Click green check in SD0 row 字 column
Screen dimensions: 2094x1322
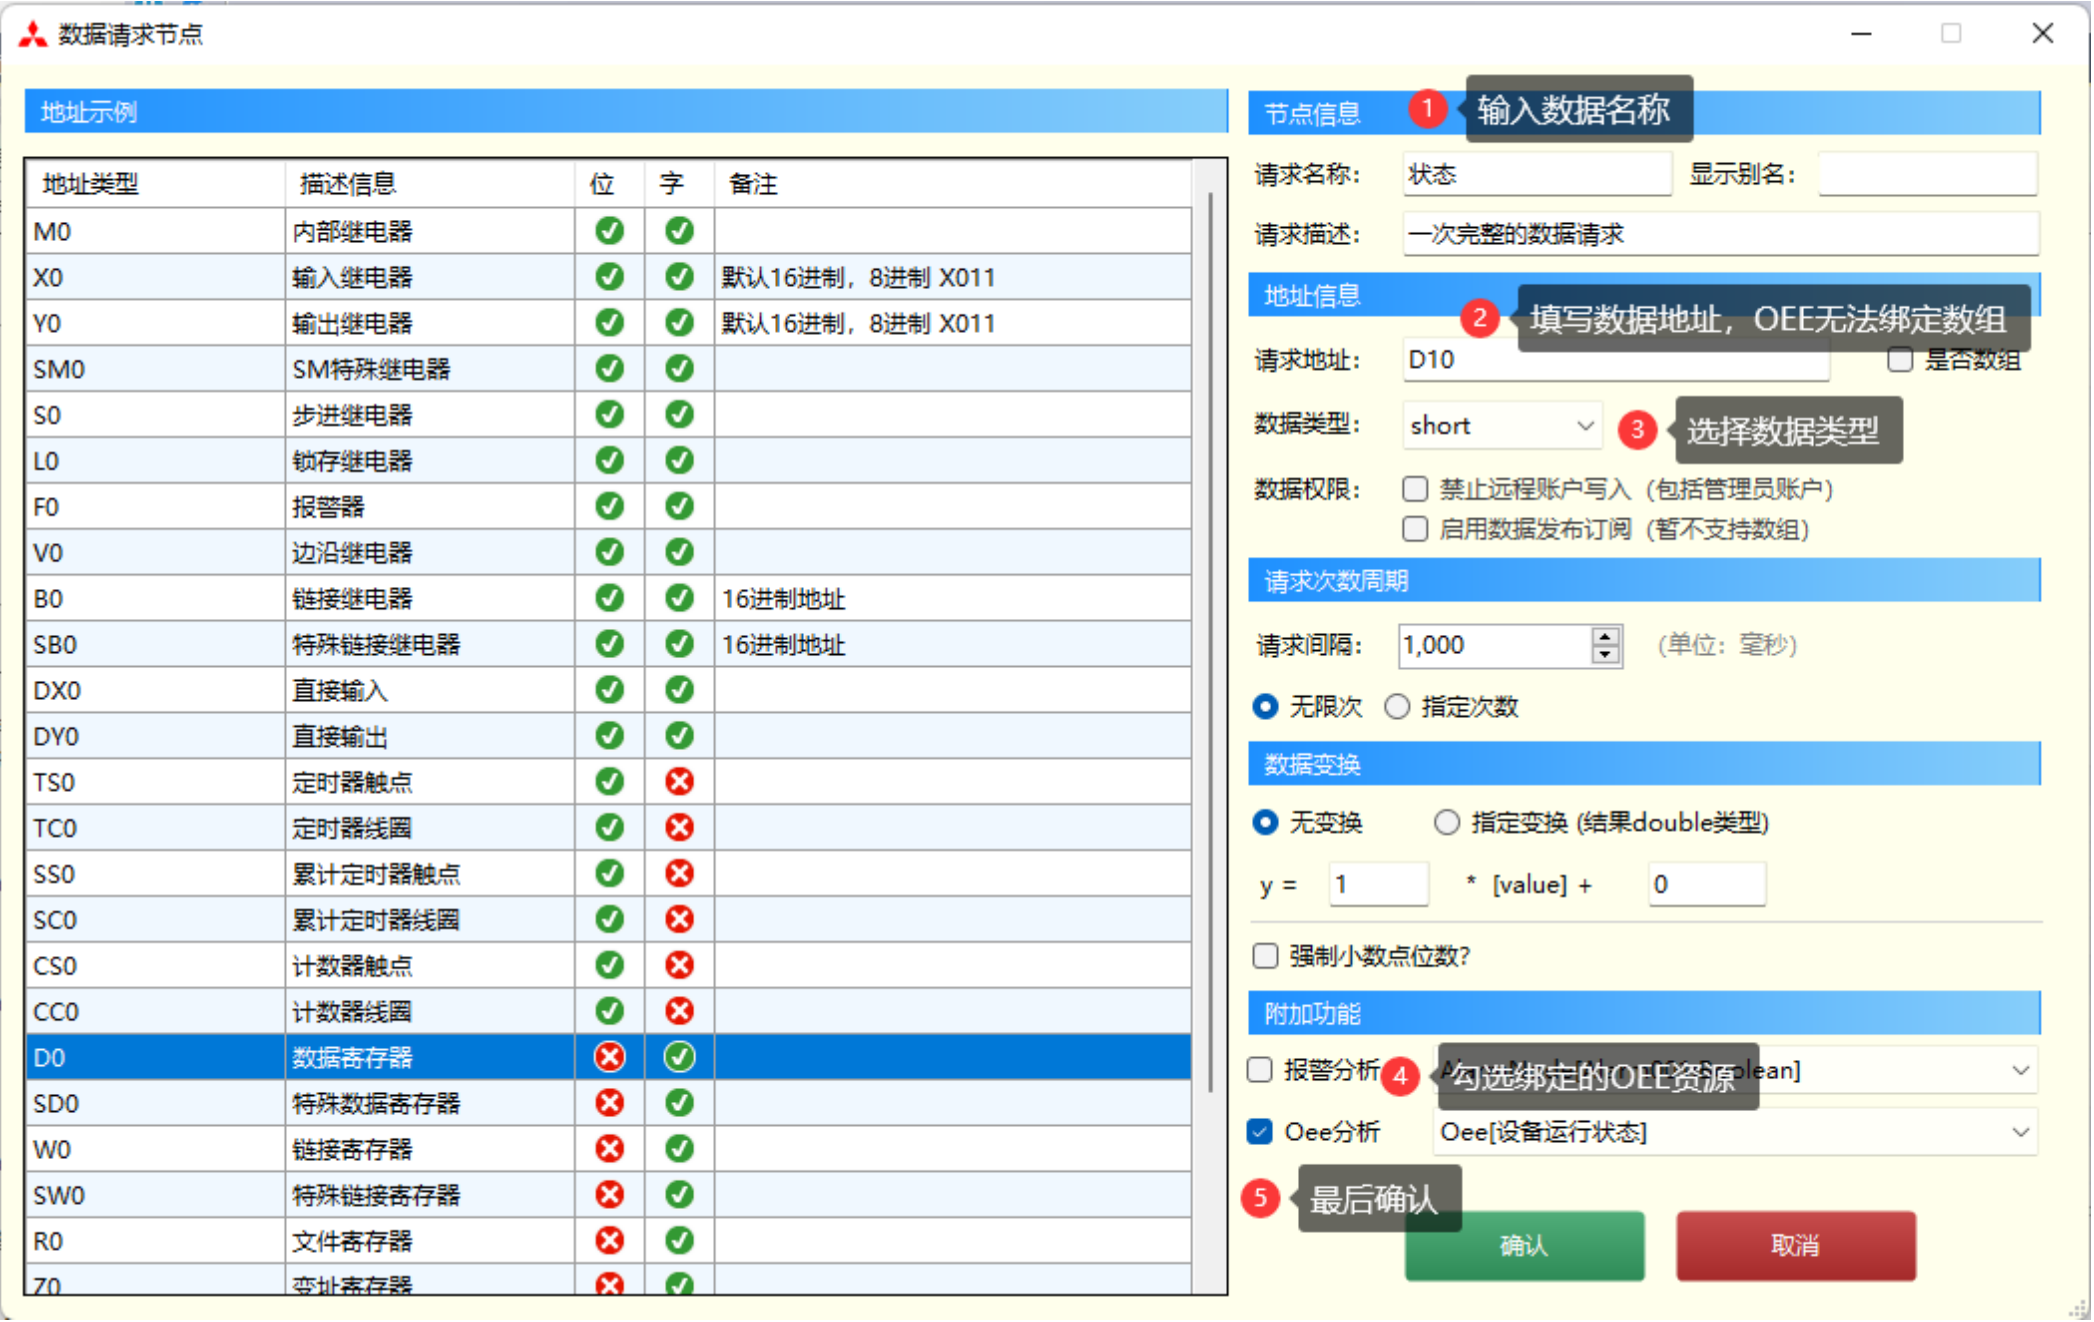point(680,1103)
